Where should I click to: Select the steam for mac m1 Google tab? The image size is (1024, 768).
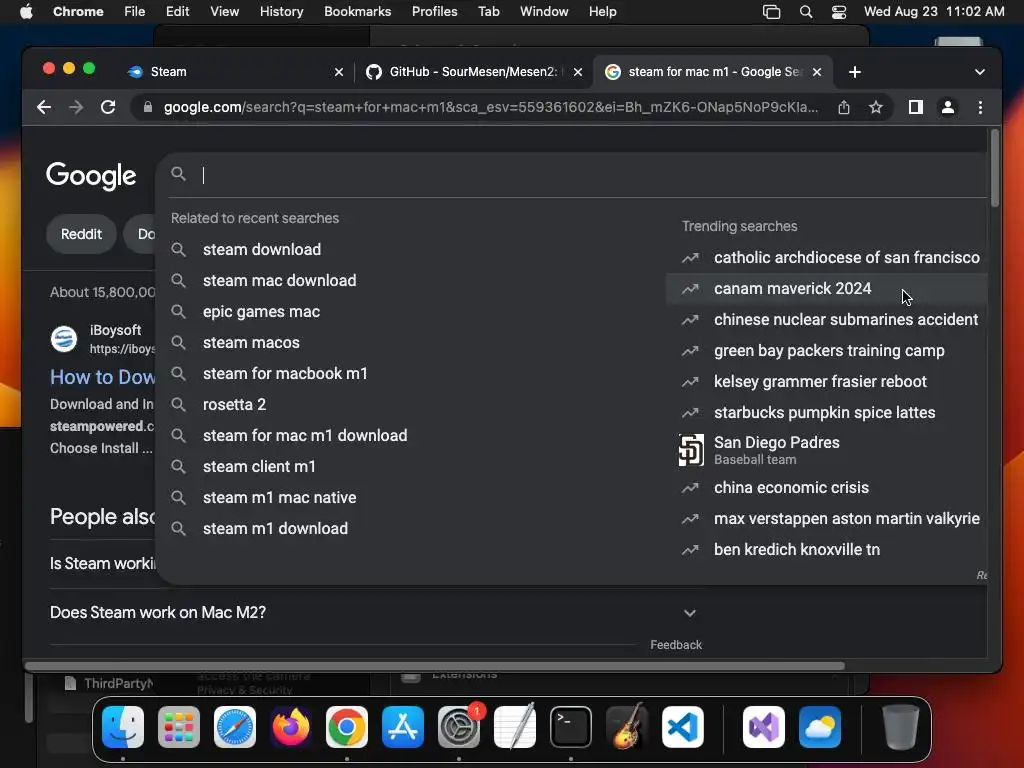pyautogui.click(x=712, y=72)
